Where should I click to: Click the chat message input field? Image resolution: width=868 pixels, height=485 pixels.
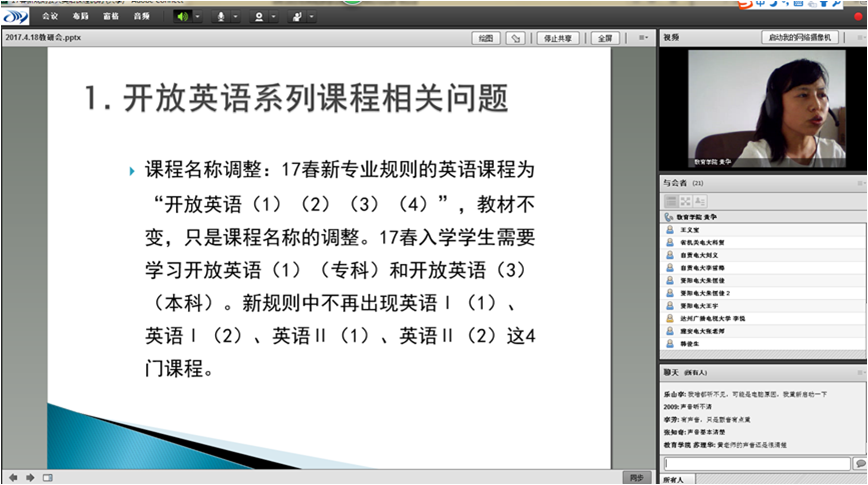pos(757,463)
